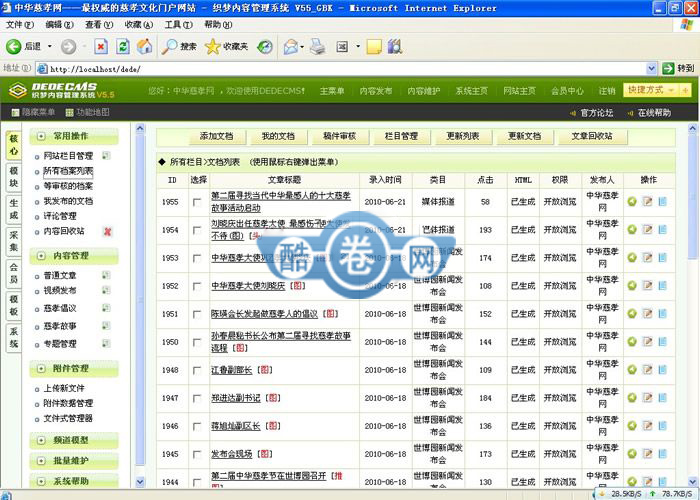Select the 核心 vertical tab

(x=14, y=145)
